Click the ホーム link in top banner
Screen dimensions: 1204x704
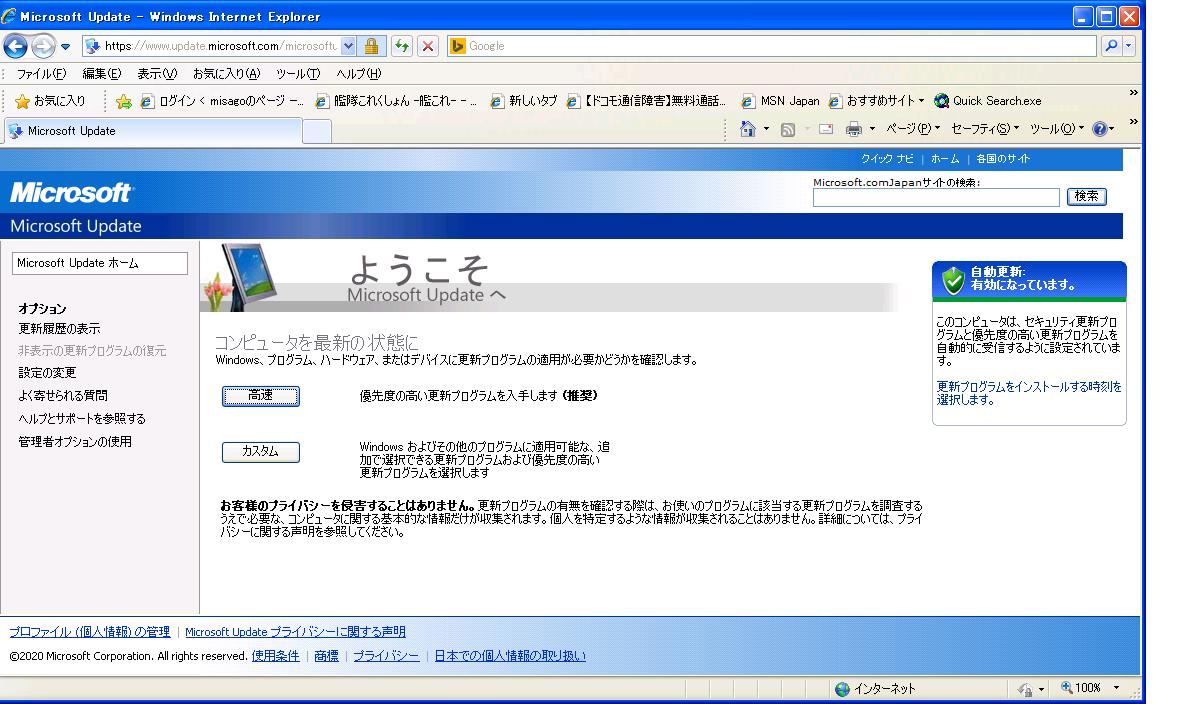944,159
